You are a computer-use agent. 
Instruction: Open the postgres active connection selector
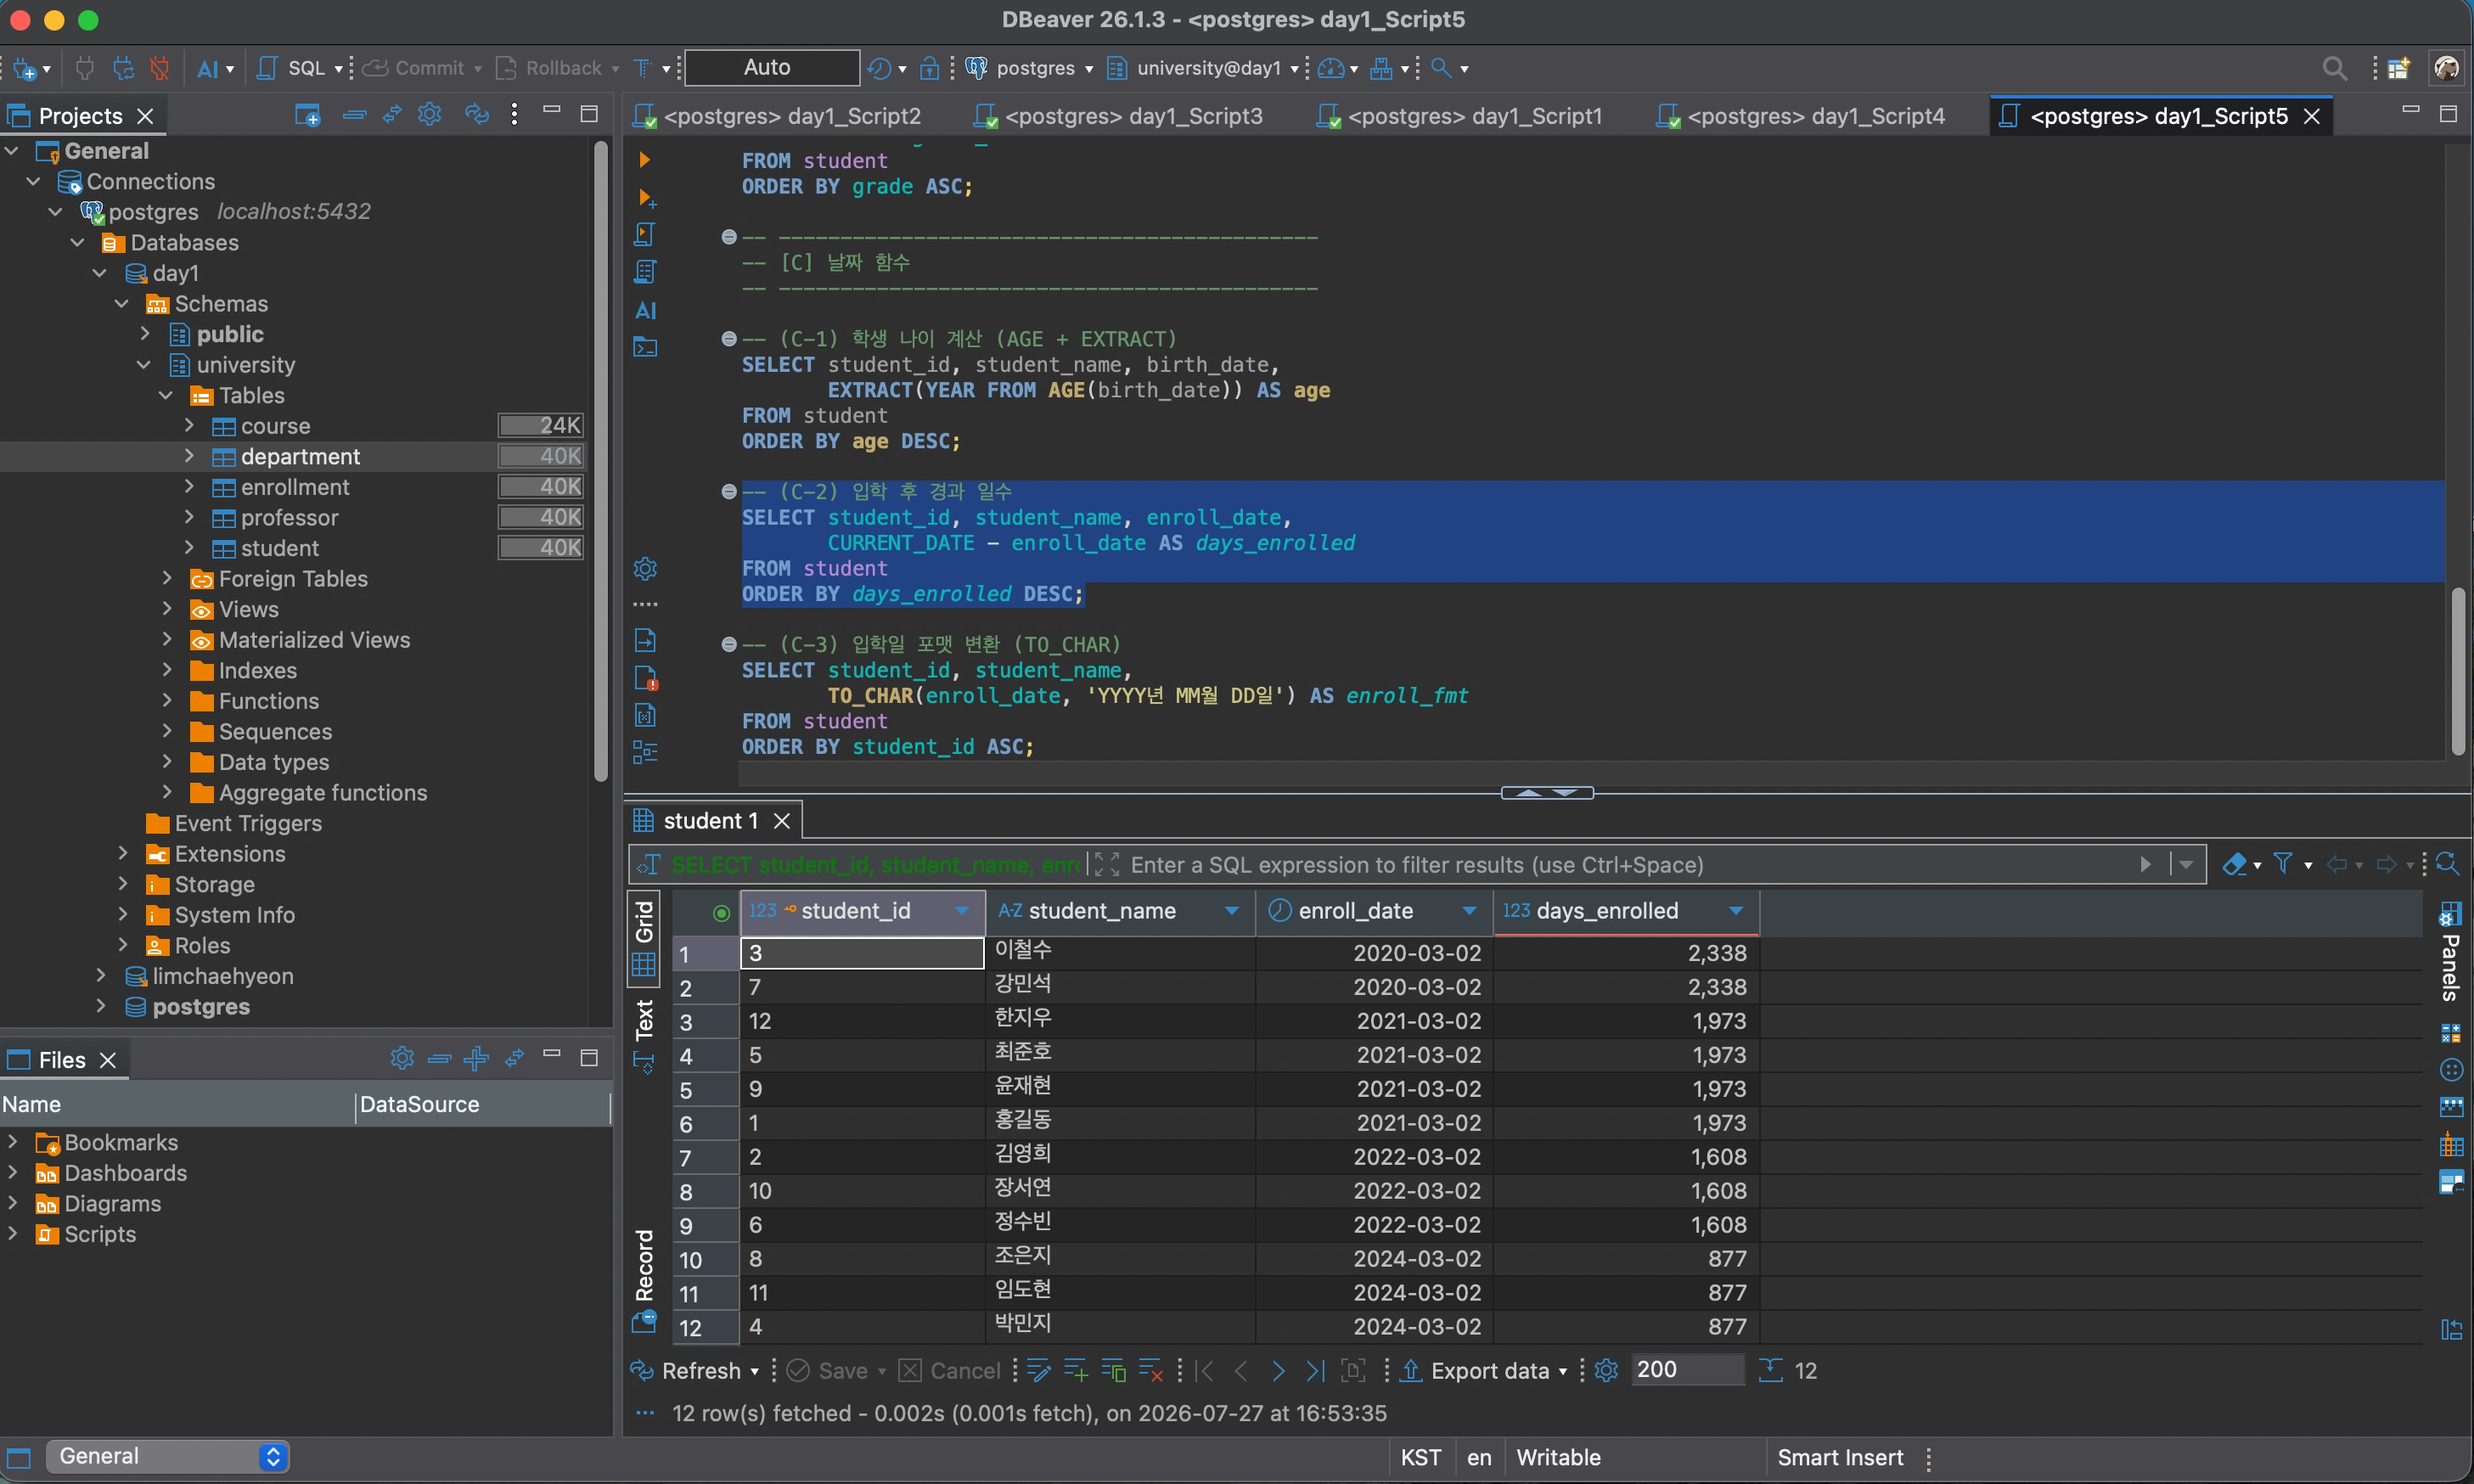click(1029, 68)
